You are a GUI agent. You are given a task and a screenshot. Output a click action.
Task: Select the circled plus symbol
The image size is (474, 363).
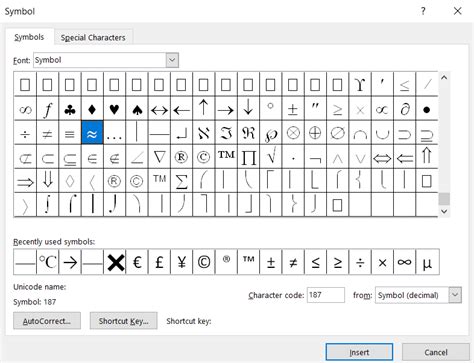315,133
